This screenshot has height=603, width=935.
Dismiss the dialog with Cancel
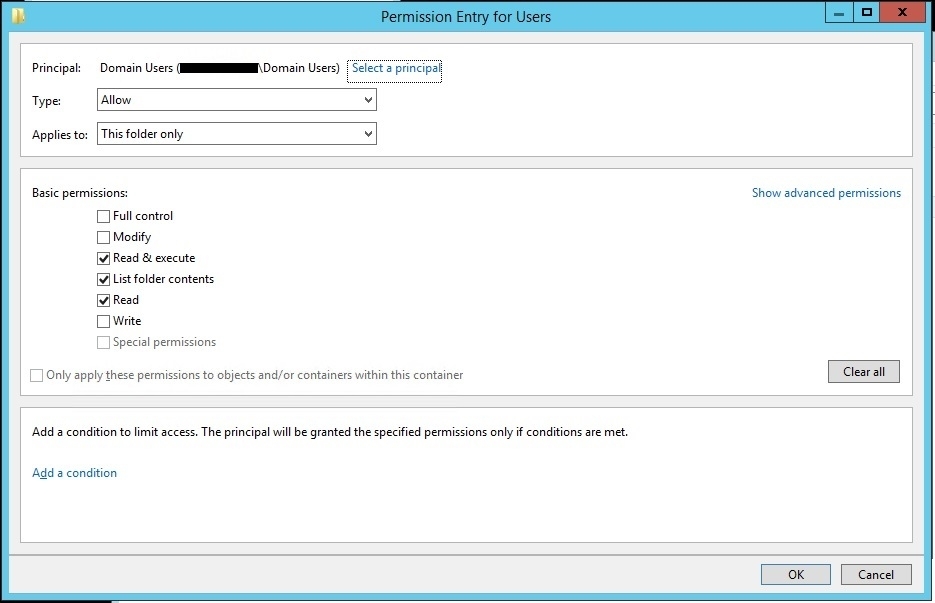tap(876, 574)
